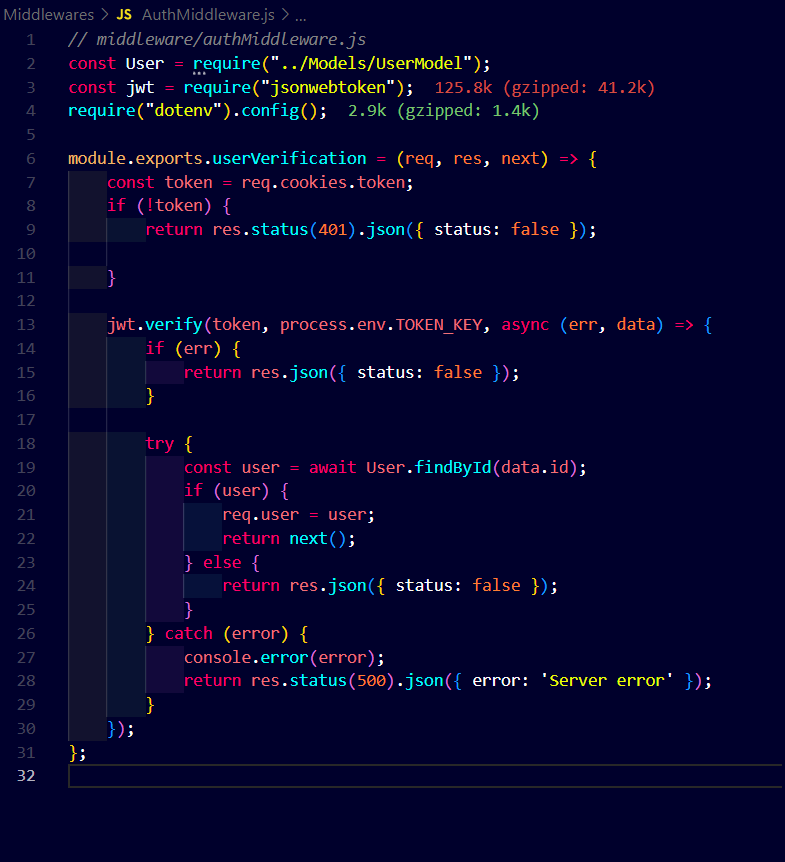Click 'next()' call on line 22
Screen dimensions: 785x862
(318, 538)
